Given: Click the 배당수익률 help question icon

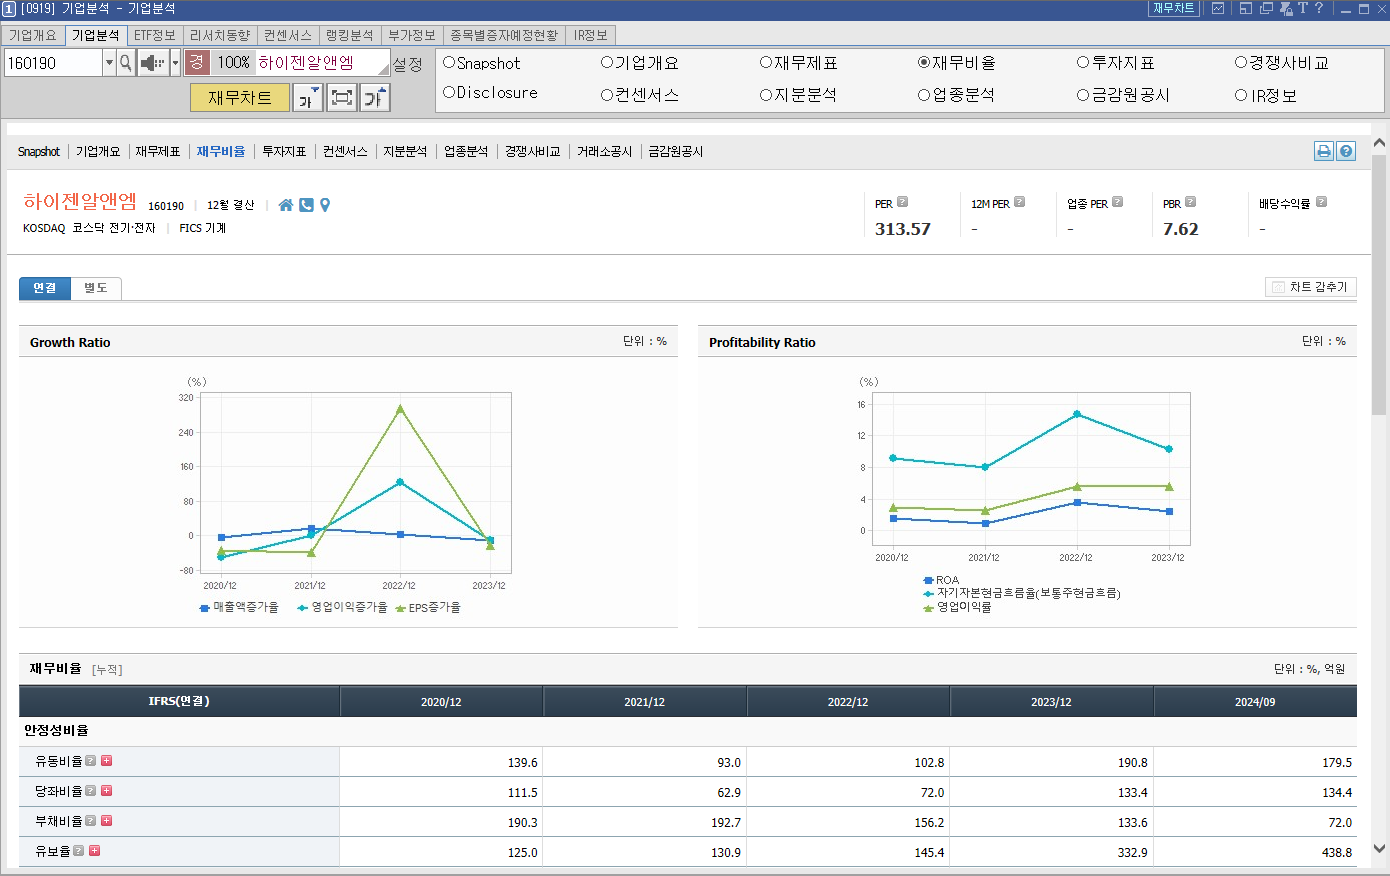Looking at the screenshot, I should (x=1321, y=202).
